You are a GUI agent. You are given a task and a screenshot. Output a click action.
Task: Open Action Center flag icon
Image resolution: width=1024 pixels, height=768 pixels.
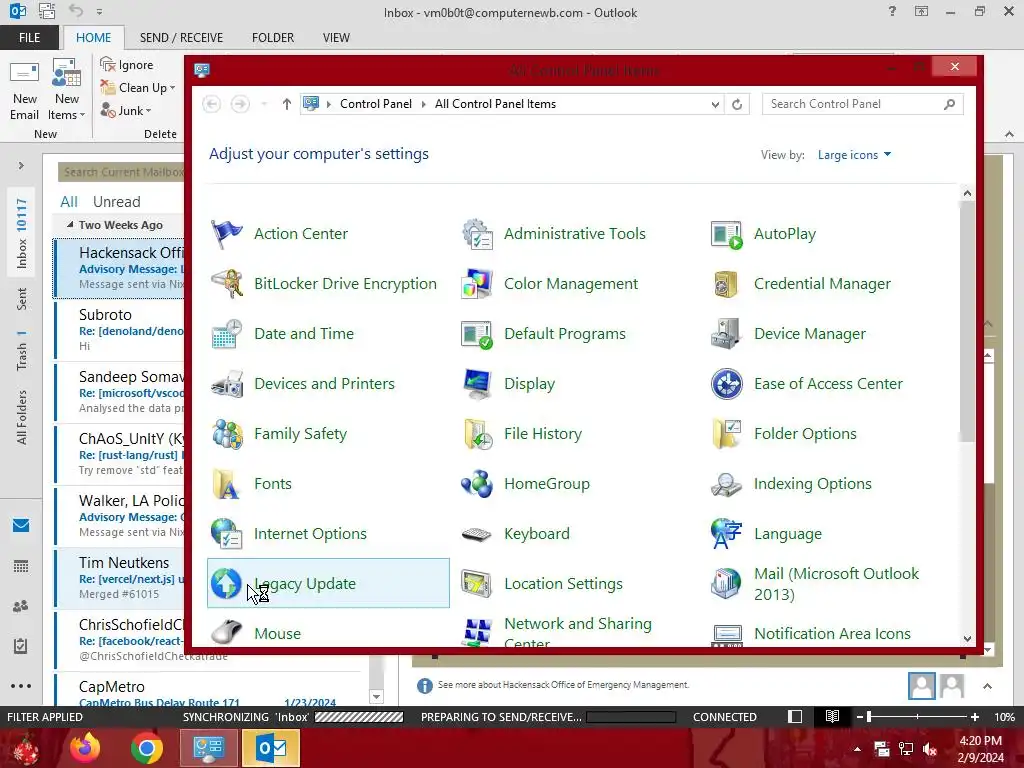227,234
